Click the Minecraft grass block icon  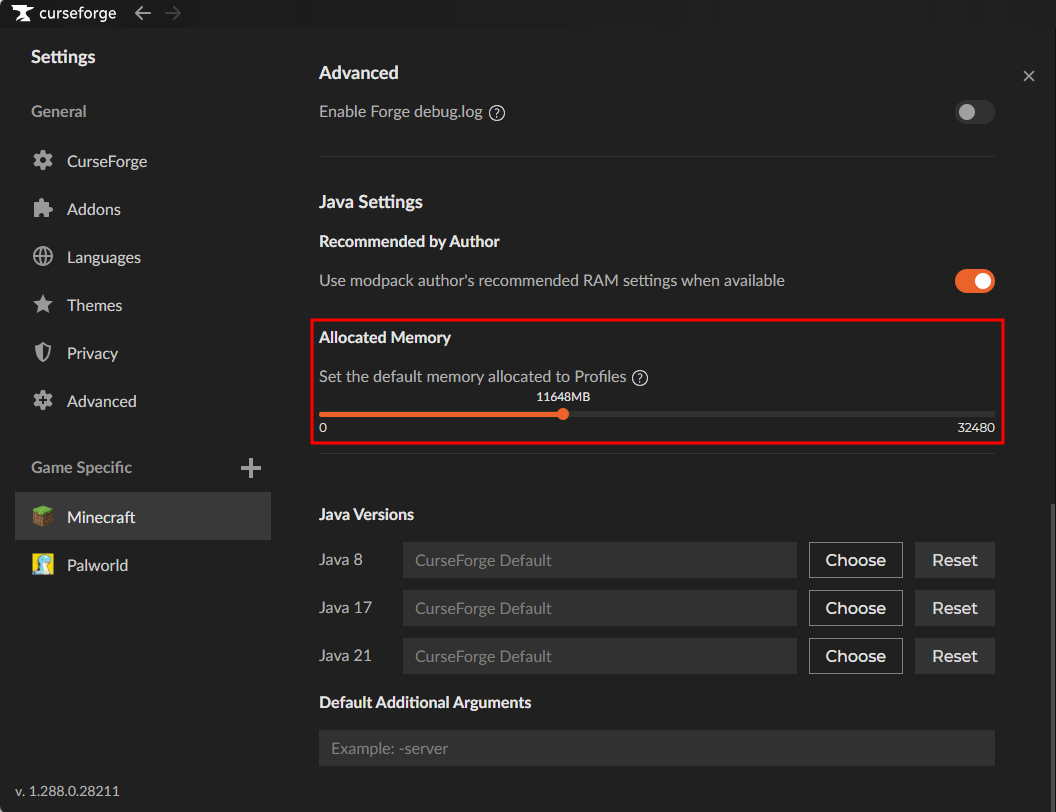point(43,516)
